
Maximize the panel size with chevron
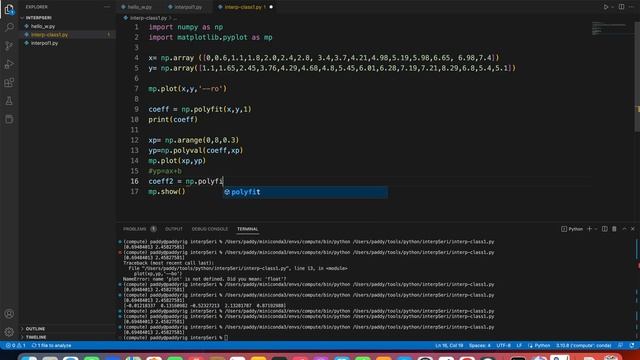pyautogui.click(x=624, y=229)
